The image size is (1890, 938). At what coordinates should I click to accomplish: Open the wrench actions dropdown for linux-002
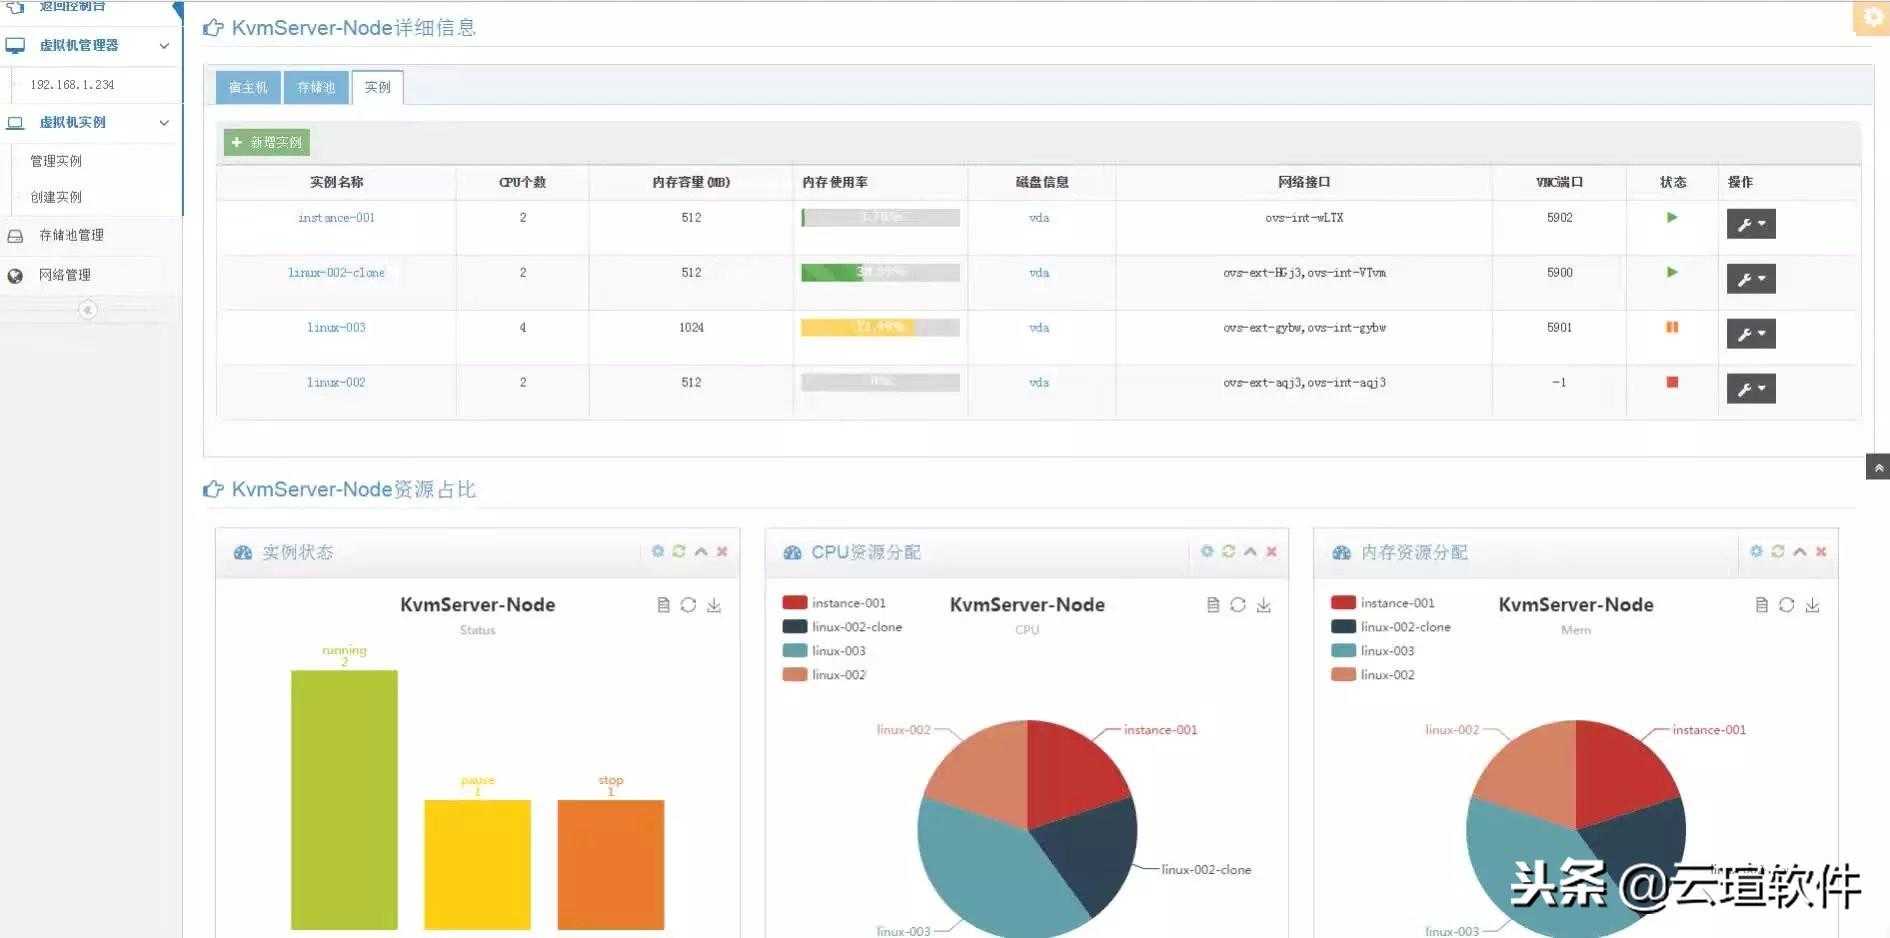coord(1751,389)
